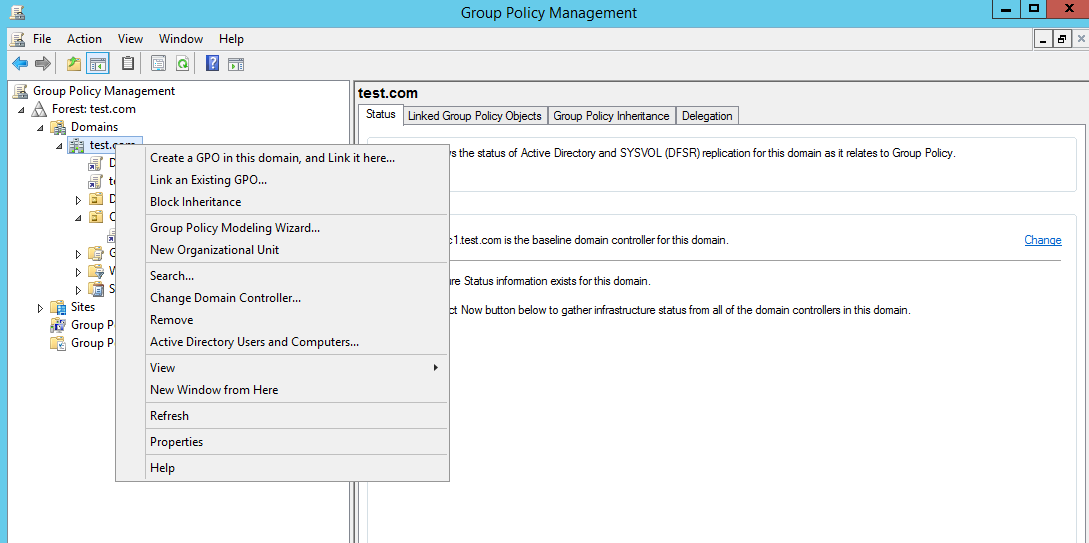Click the MMC console icon beside File menu
This screenshot has width=1089, height=543.
tap(18, 39)
